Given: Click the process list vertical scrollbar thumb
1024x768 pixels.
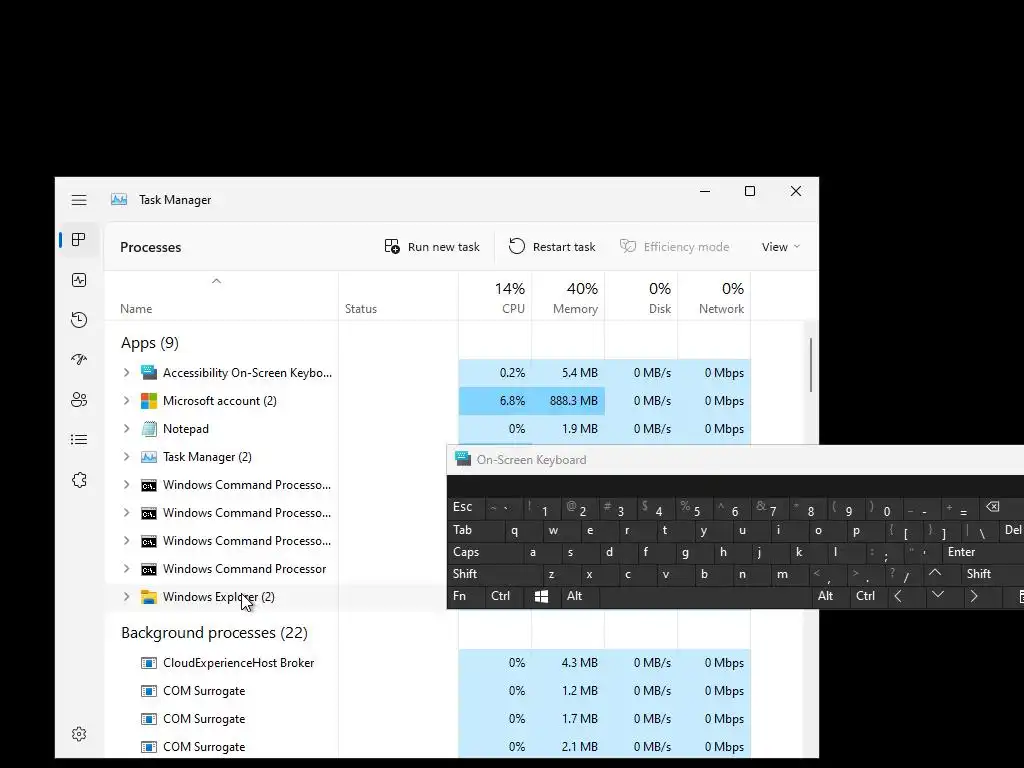Looking at the screenshot, I should point(811,365).
